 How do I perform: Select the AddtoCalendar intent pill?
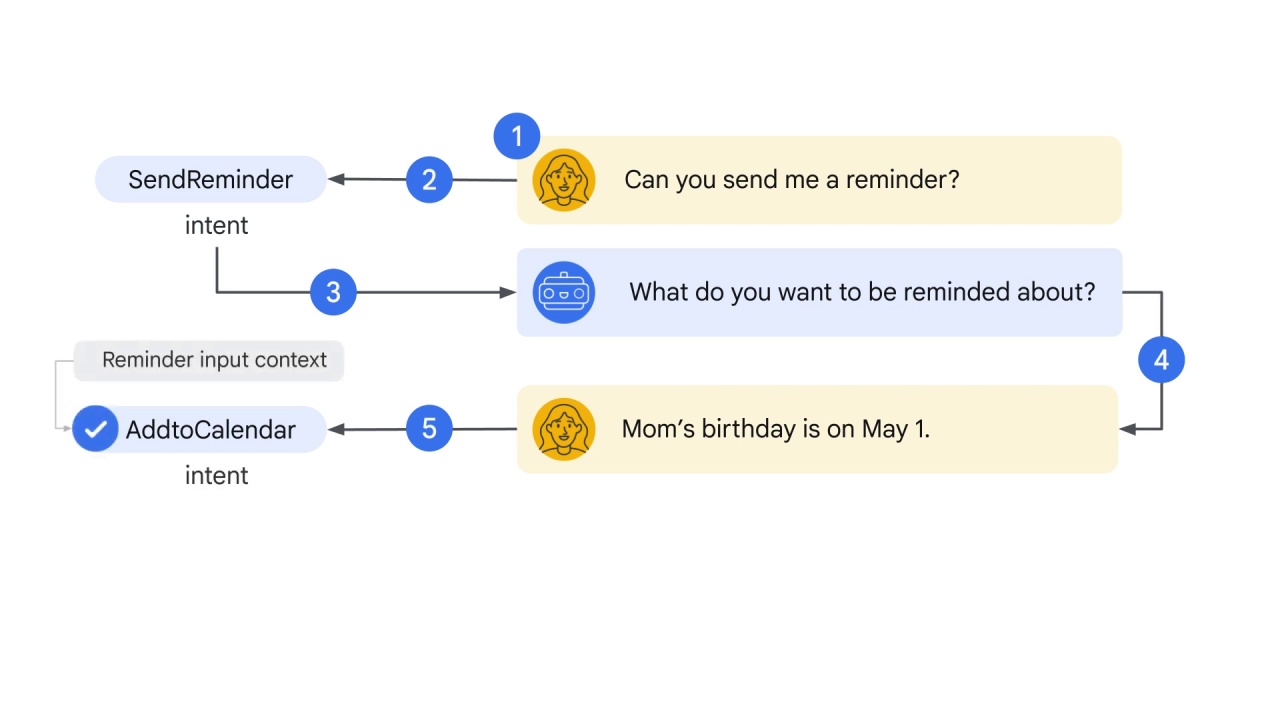click(x=199, y=429)
